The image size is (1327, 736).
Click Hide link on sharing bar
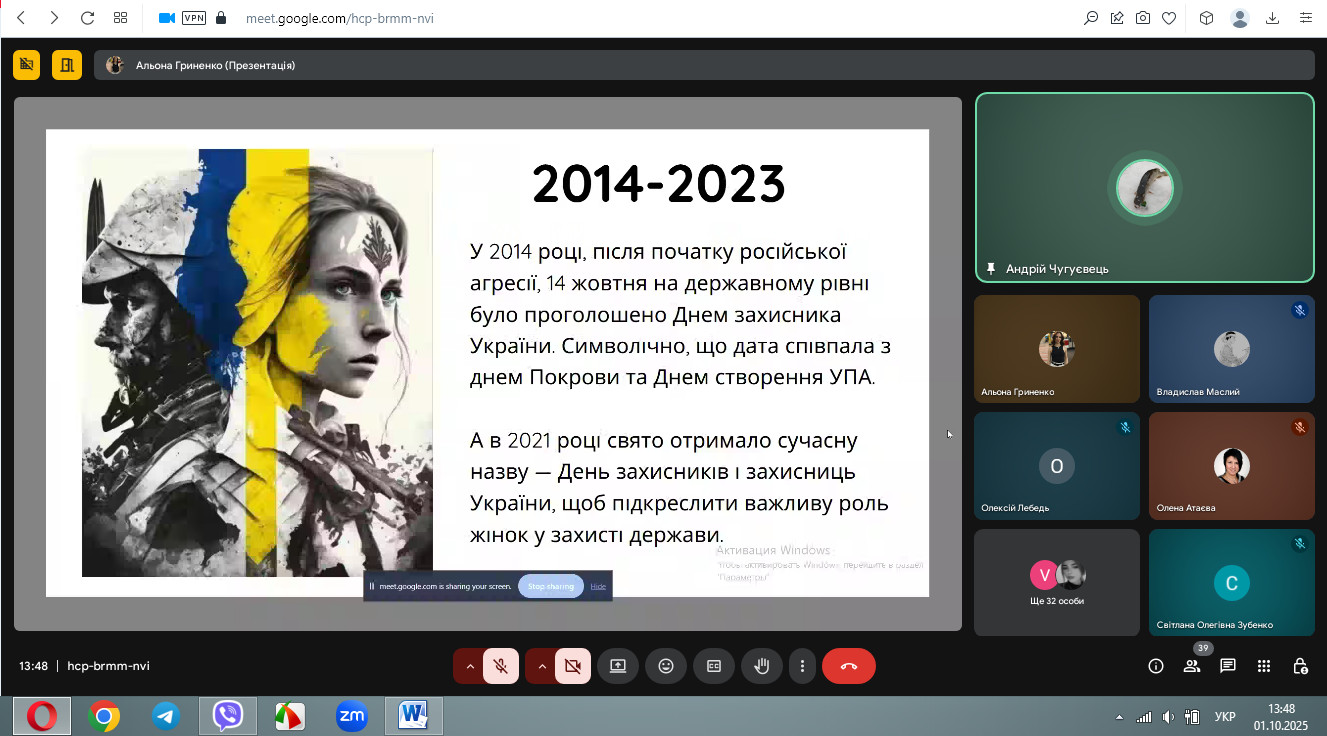tap(598, 586)
